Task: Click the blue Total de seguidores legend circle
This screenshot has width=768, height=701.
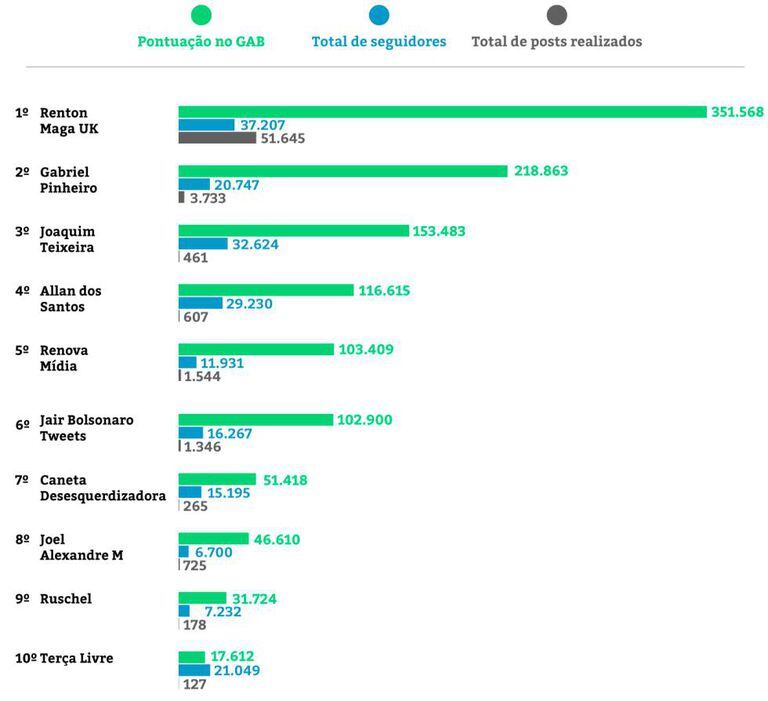Action: click(379, 15)
